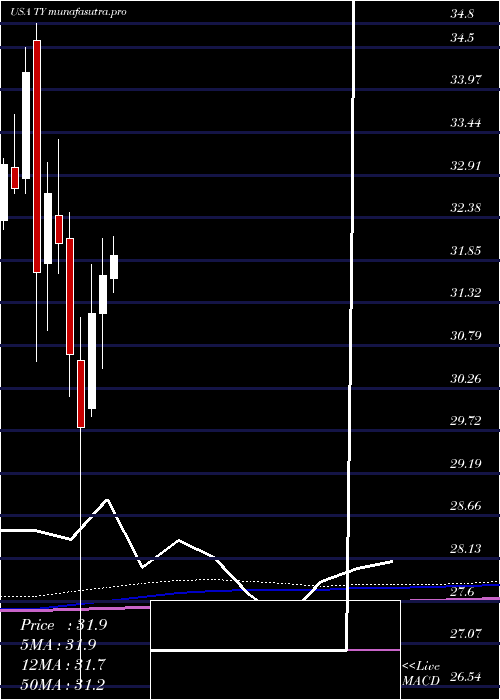The image size is (500, 700).
Task: Select the 'Price : 31.9' readout
Action: (x=63, y=625)
